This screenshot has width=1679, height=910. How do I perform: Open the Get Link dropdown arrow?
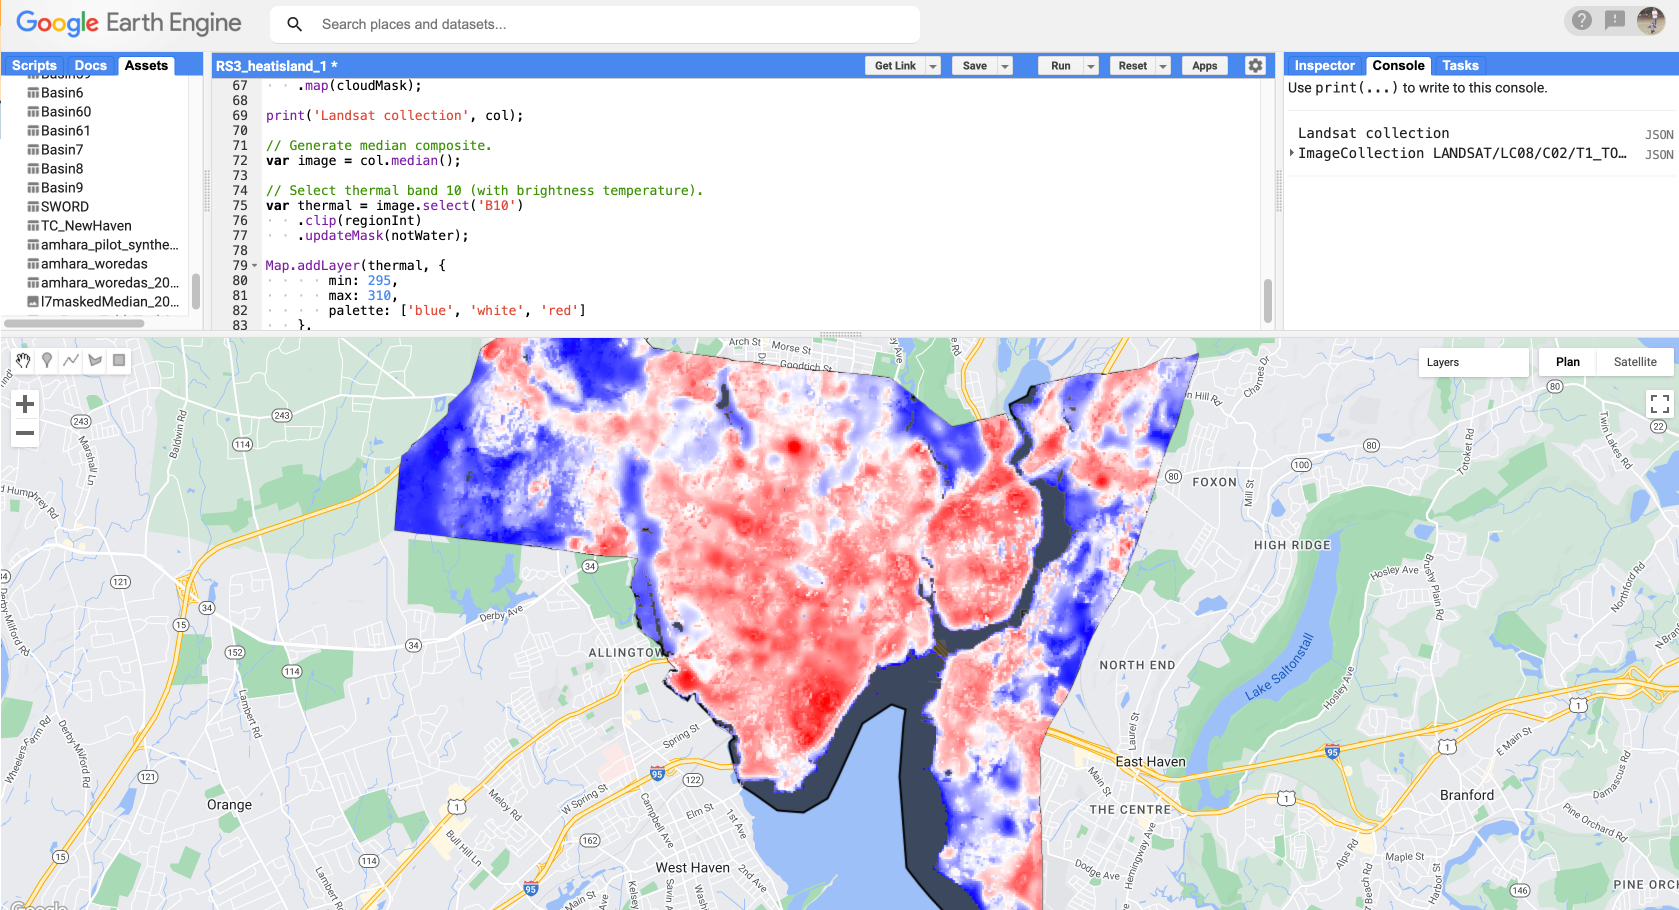tap(932, 64)
